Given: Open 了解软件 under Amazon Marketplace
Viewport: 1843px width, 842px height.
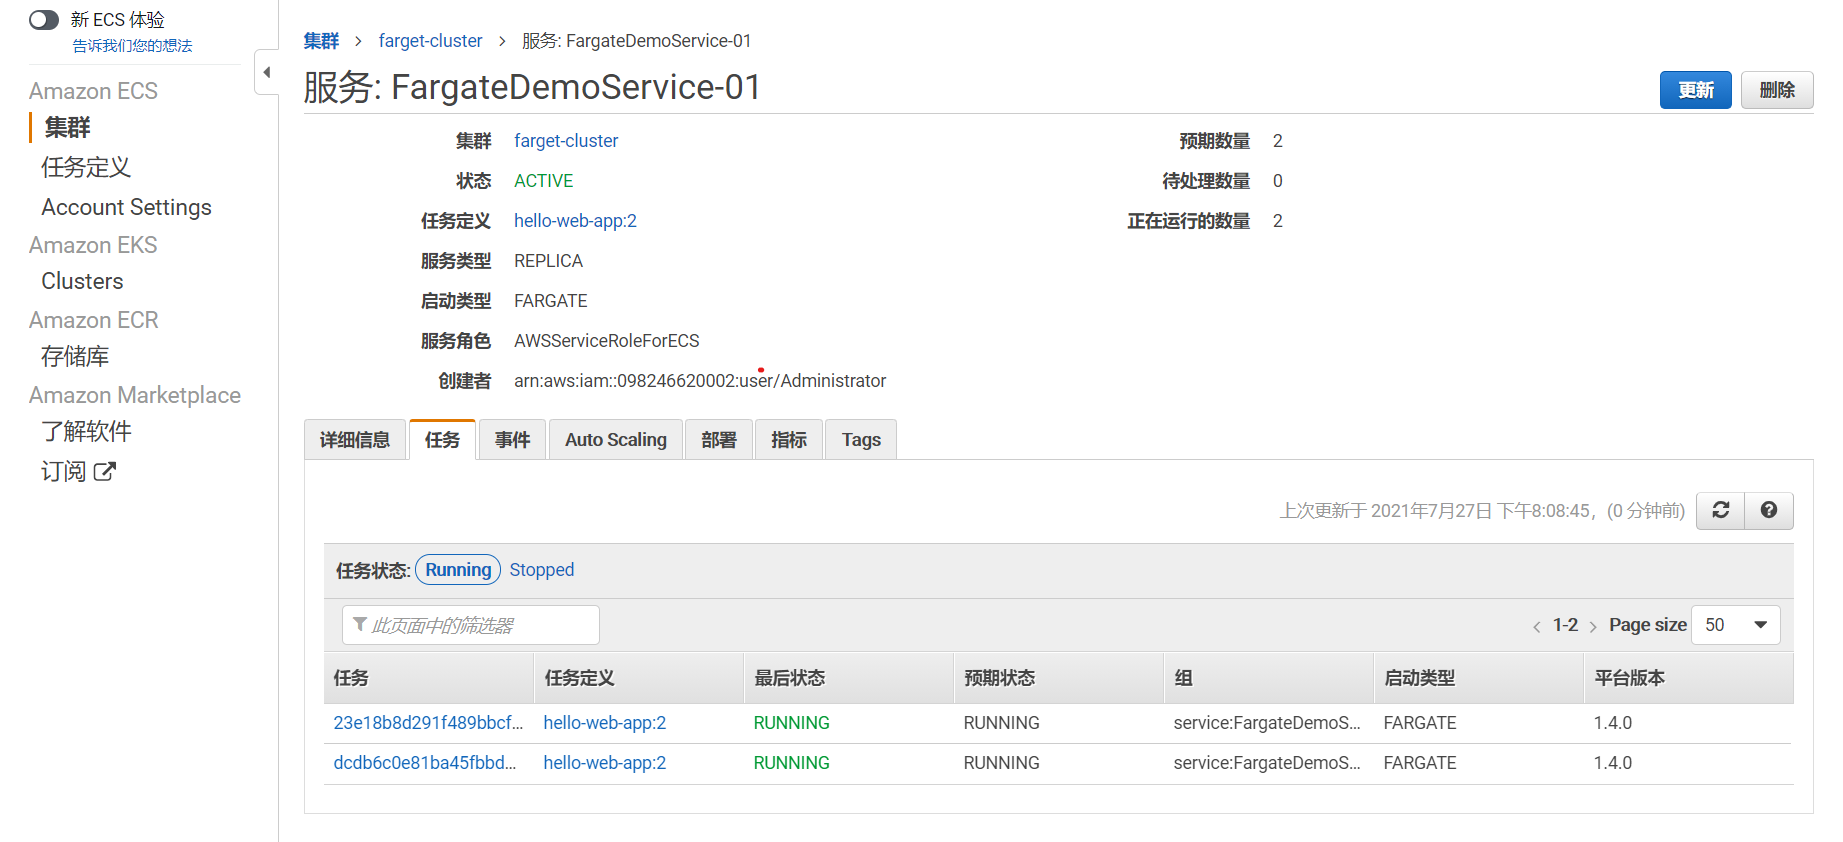Looking at the screenshot, I should coord(86,431).
